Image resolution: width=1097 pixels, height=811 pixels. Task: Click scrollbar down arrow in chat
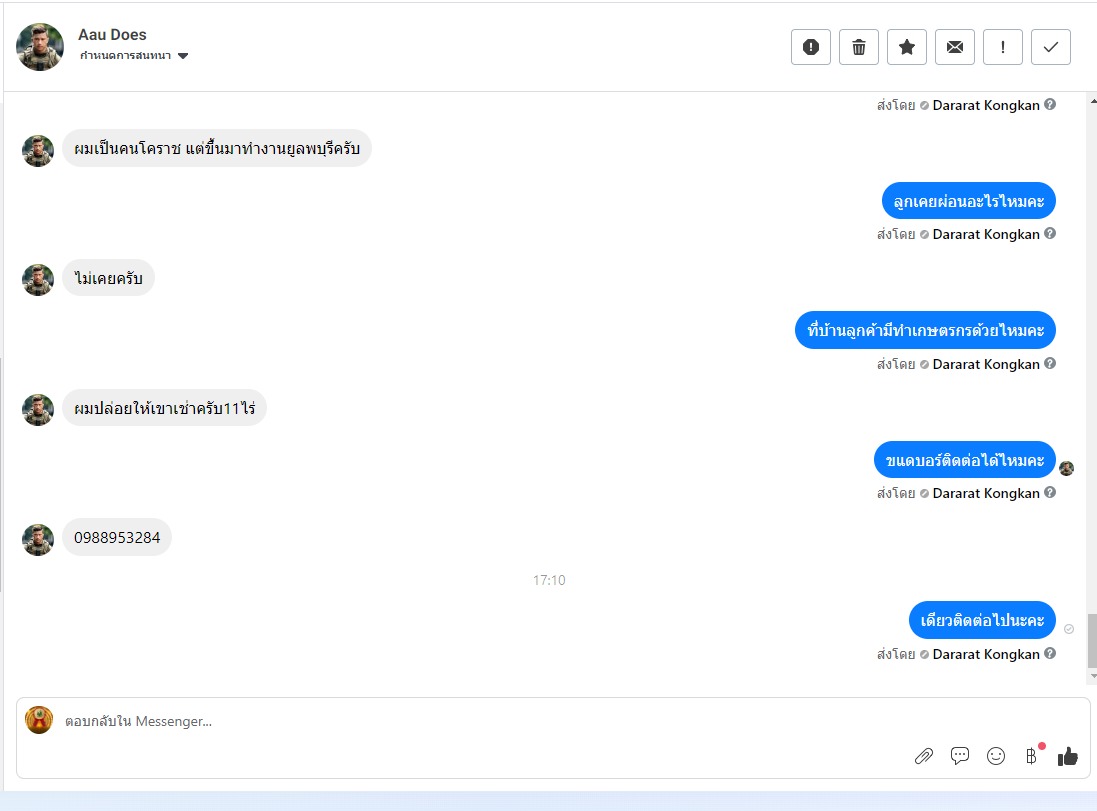tap(1094, 677)
